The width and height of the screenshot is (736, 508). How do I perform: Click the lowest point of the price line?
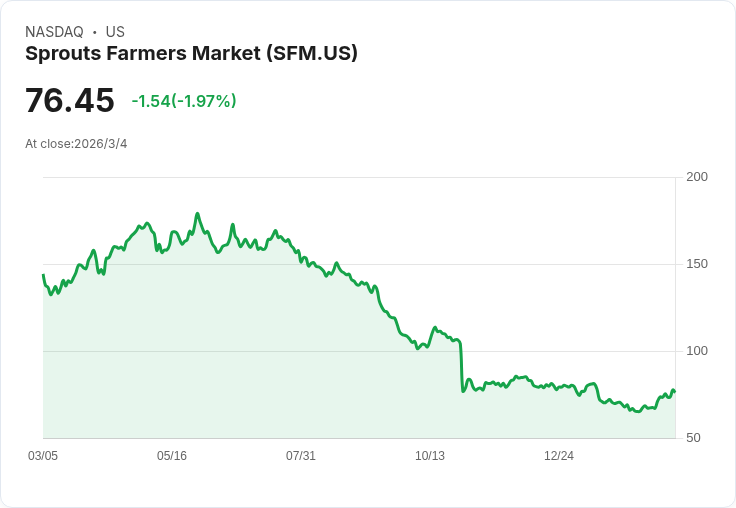[638, 411]
